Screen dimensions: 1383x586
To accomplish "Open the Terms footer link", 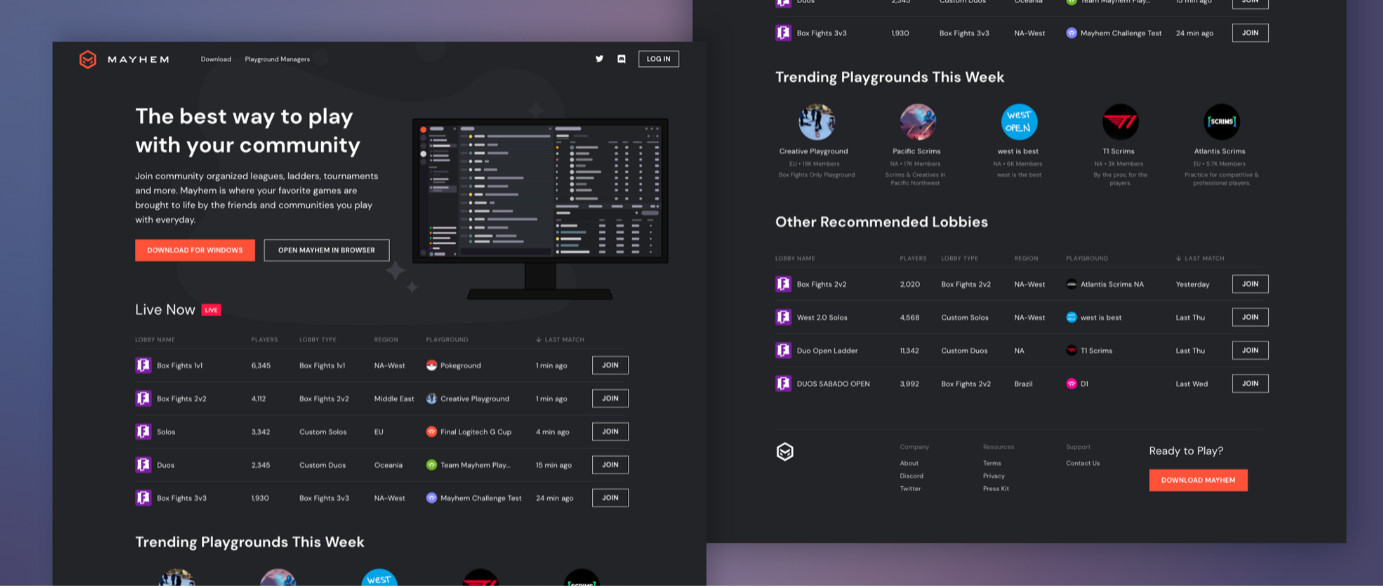I will click(992, 463).
